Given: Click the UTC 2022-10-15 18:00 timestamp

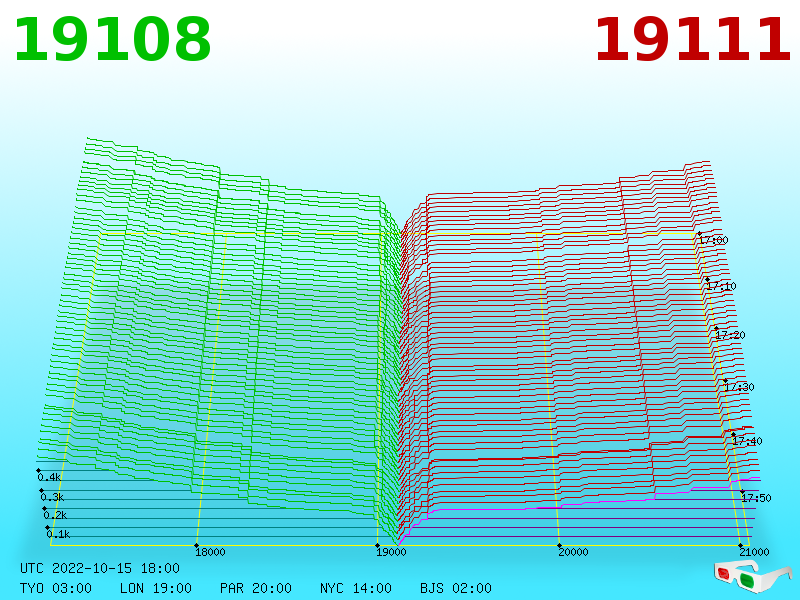Looking at the screenshot, I should click(100, 568).
